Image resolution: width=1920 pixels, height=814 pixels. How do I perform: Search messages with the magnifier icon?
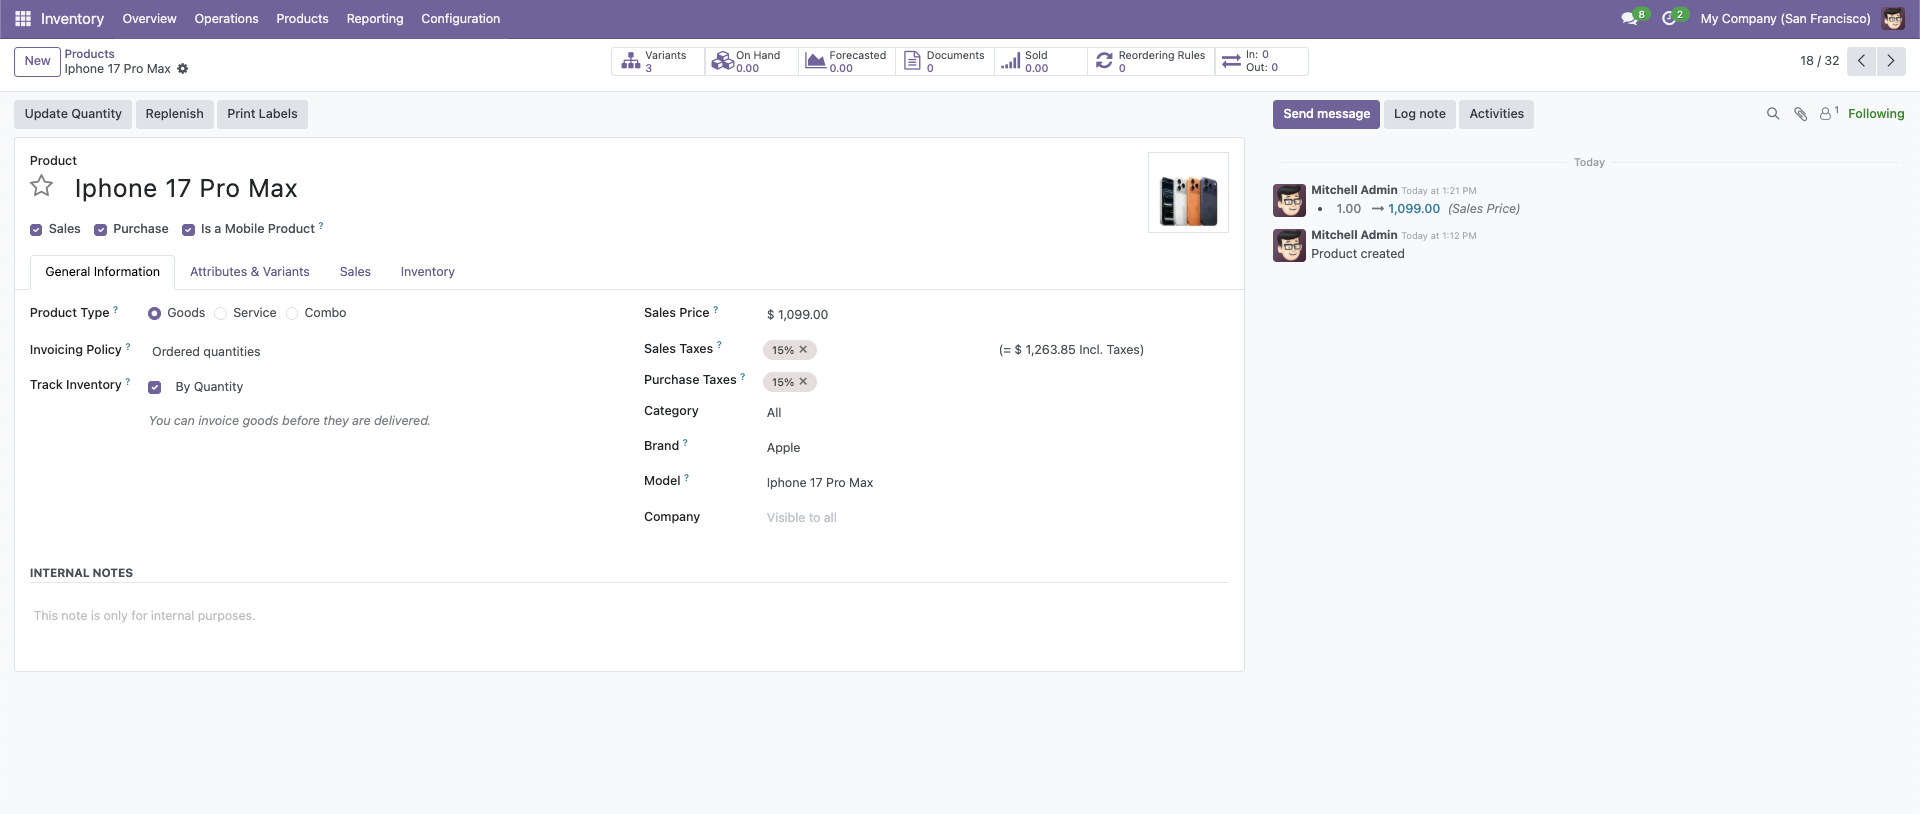click(1773, 114)
